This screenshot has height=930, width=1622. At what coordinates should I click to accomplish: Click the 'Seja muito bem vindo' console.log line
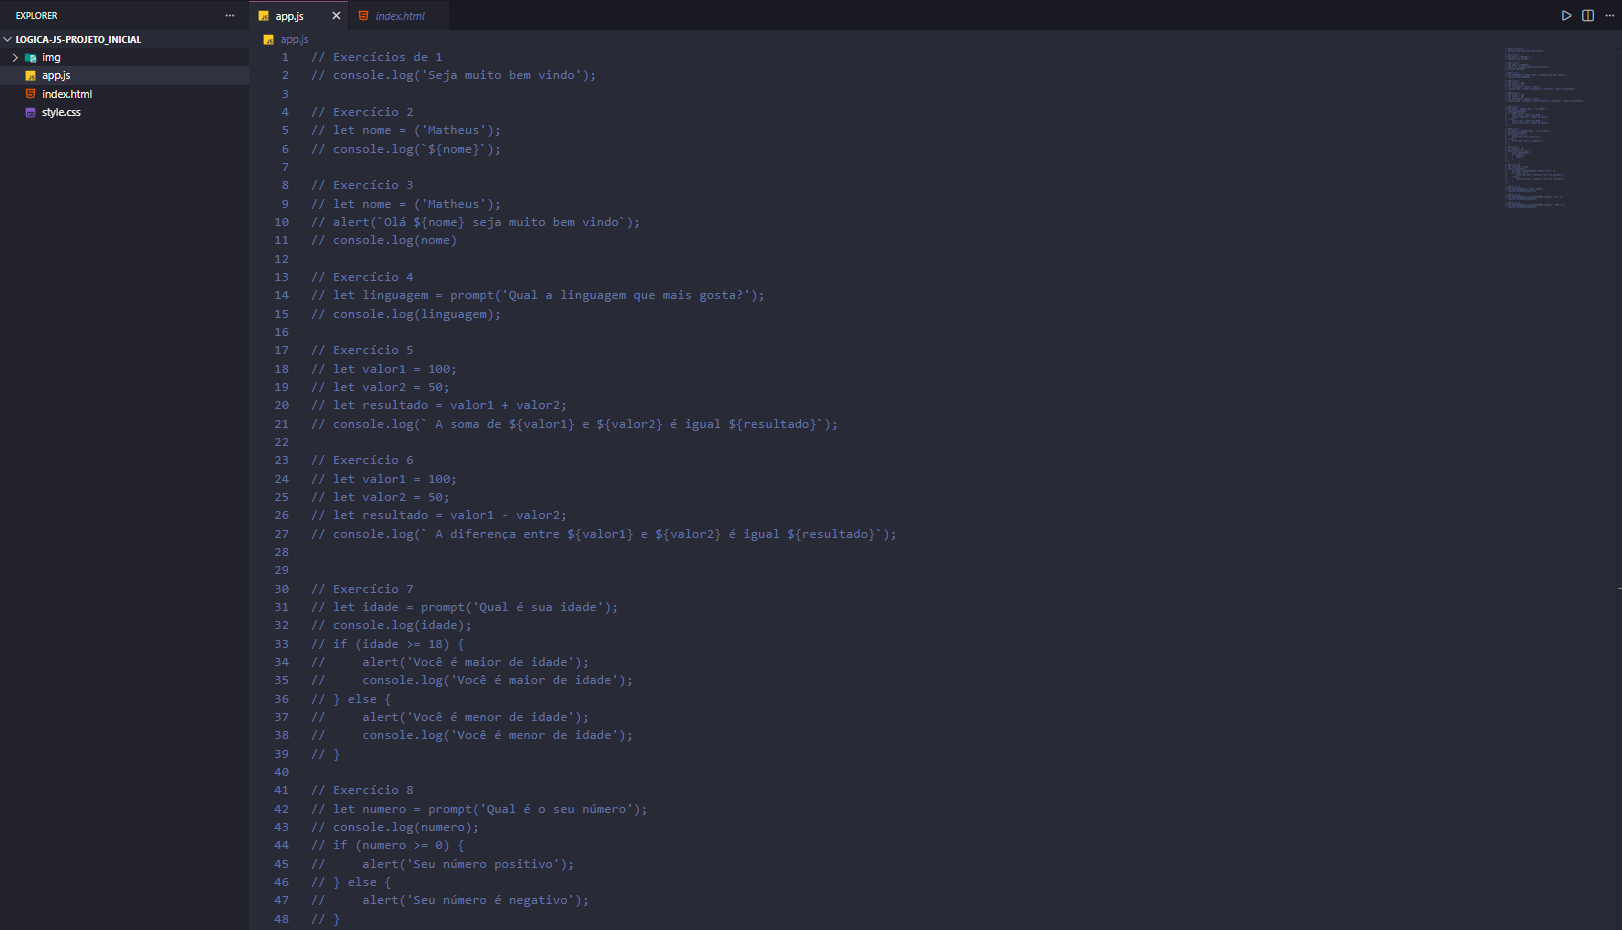pyautogui.click(x=453, y=75)
